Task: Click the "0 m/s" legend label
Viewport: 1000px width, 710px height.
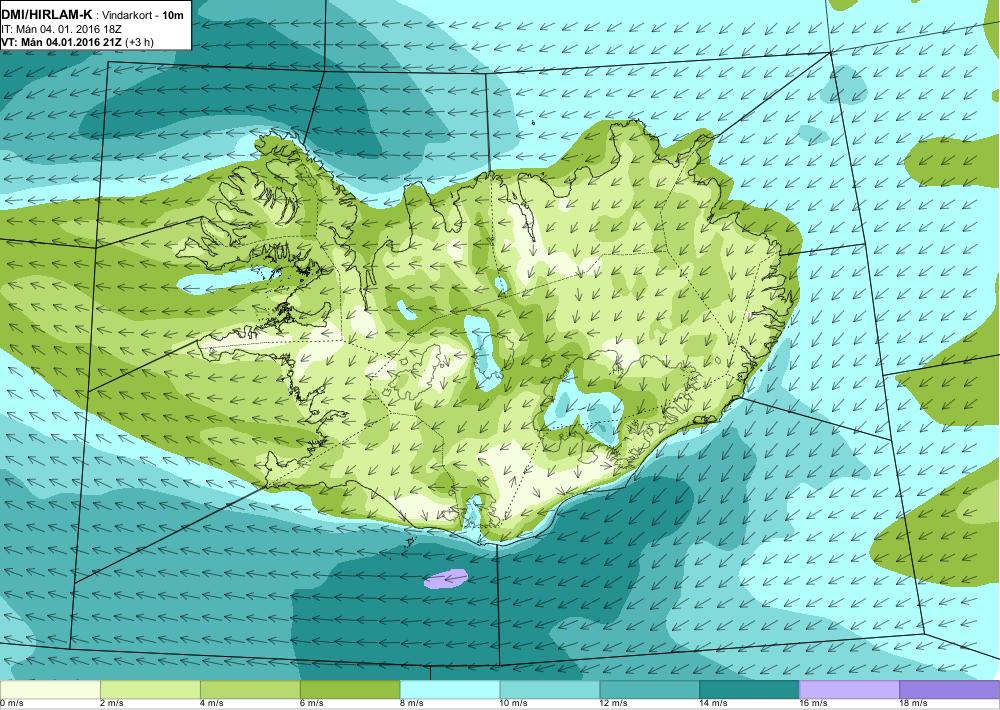Action: (x=11, y=703)
